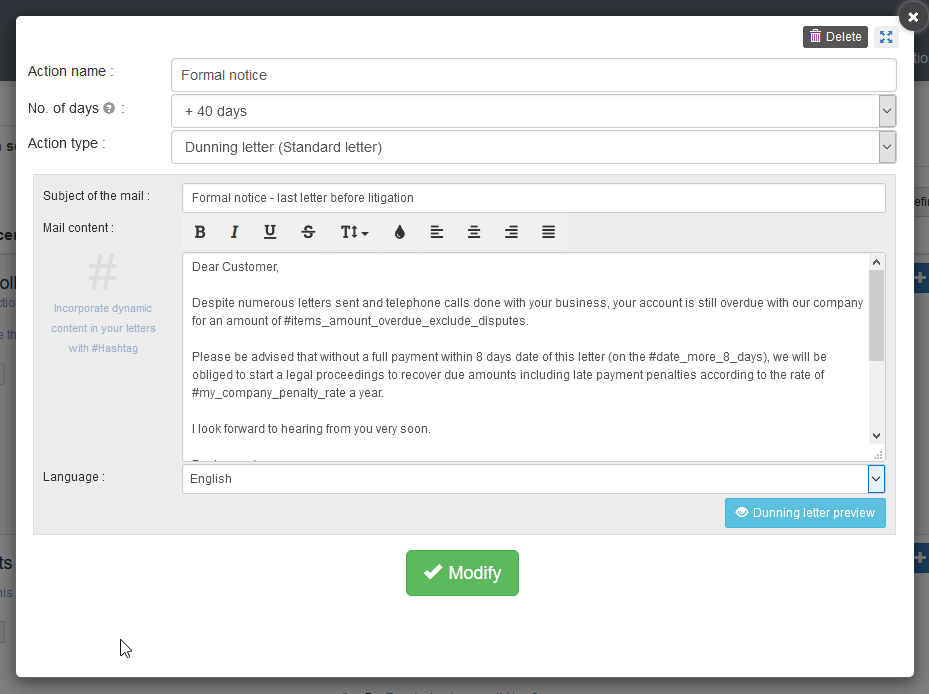
Task: Click the No. of days help icon
Action: pyautogui.click(x=109, y=108)
